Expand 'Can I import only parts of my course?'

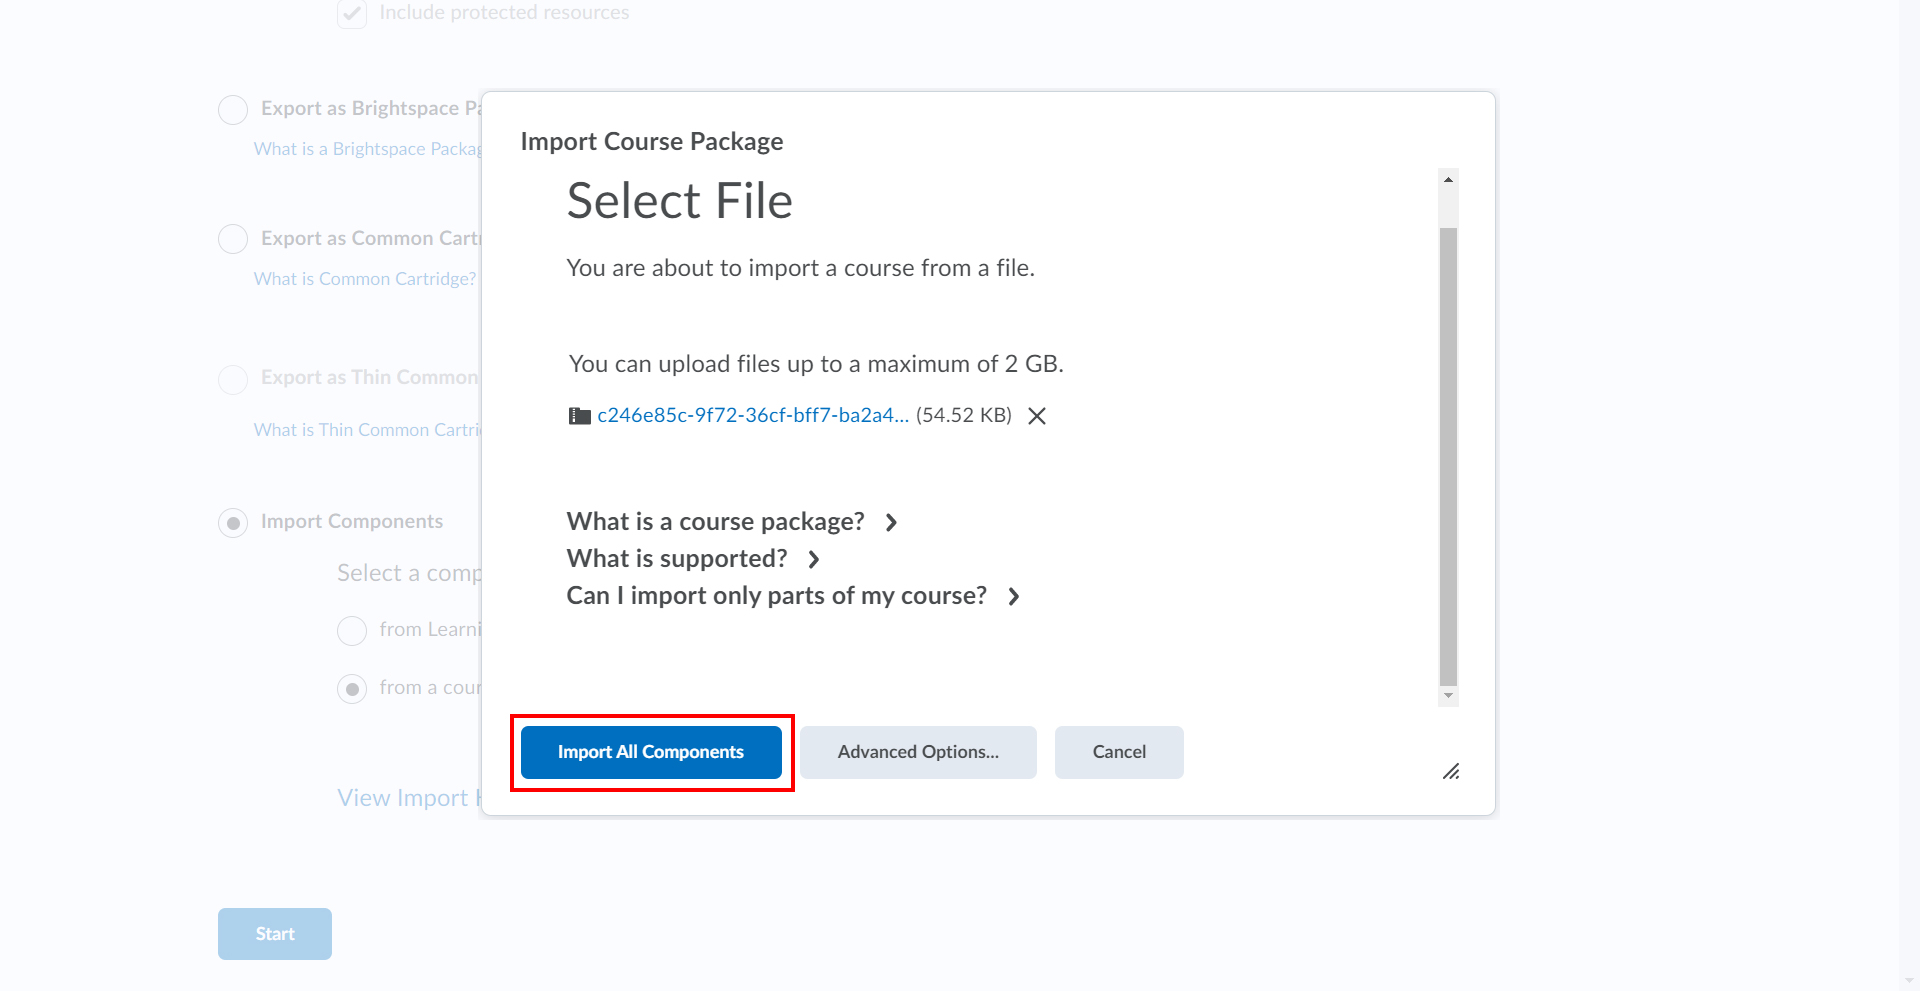(x=793, y=596)
